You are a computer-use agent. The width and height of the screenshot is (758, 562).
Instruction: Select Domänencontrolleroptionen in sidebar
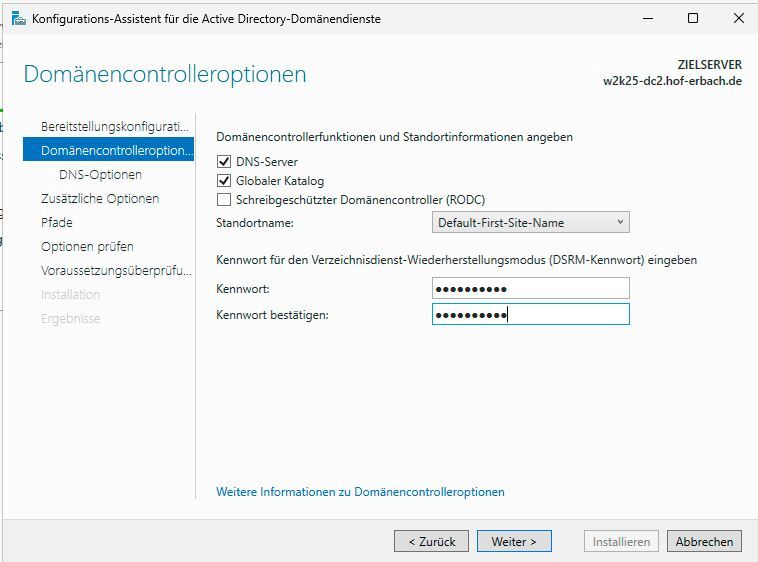pos(108,150)
